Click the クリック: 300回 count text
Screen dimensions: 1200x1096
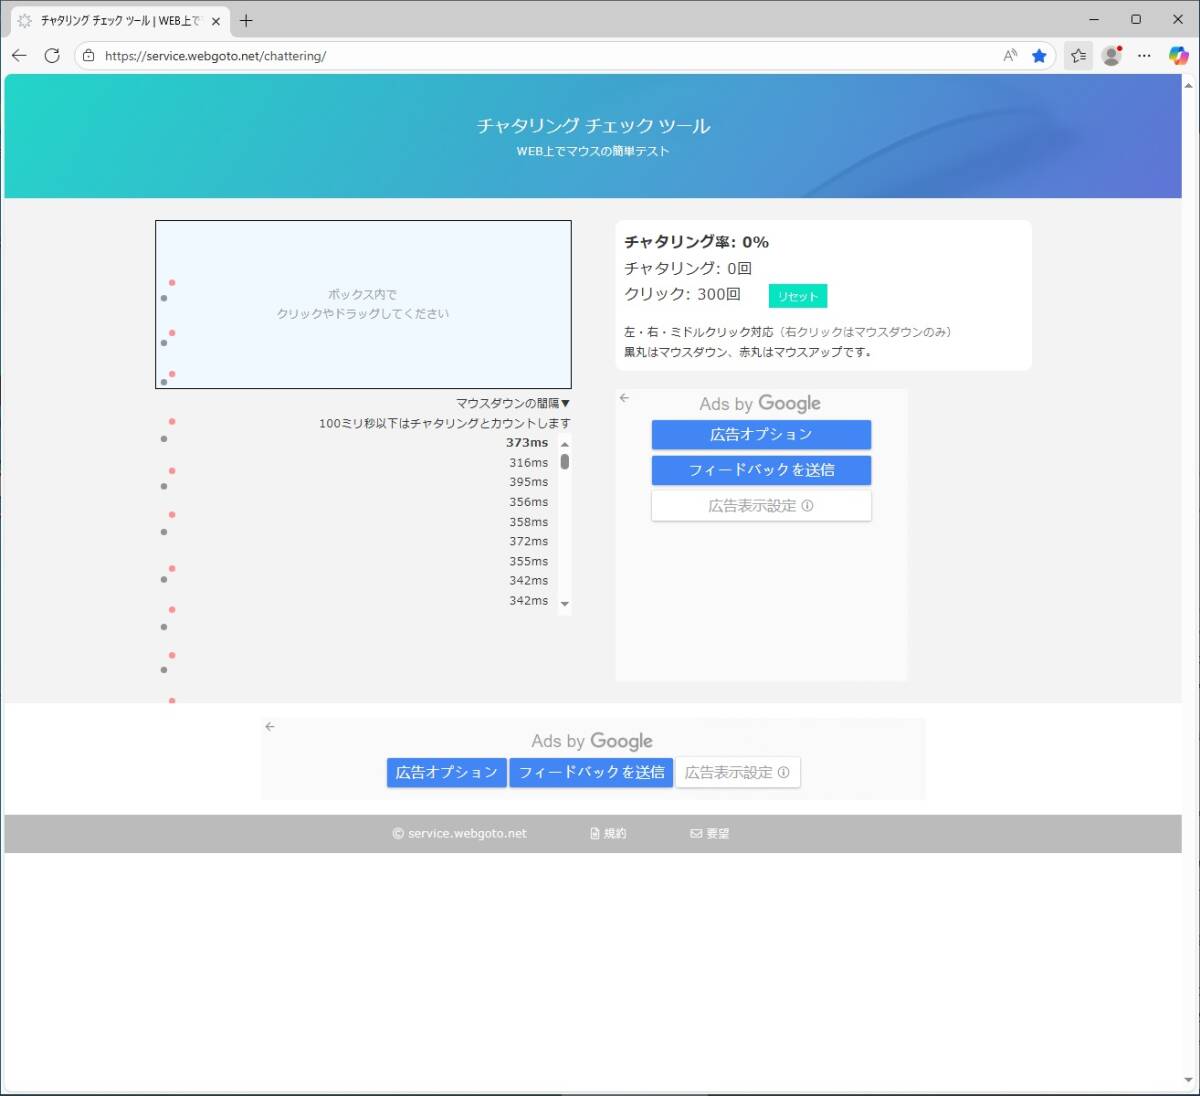pos(682,294)
